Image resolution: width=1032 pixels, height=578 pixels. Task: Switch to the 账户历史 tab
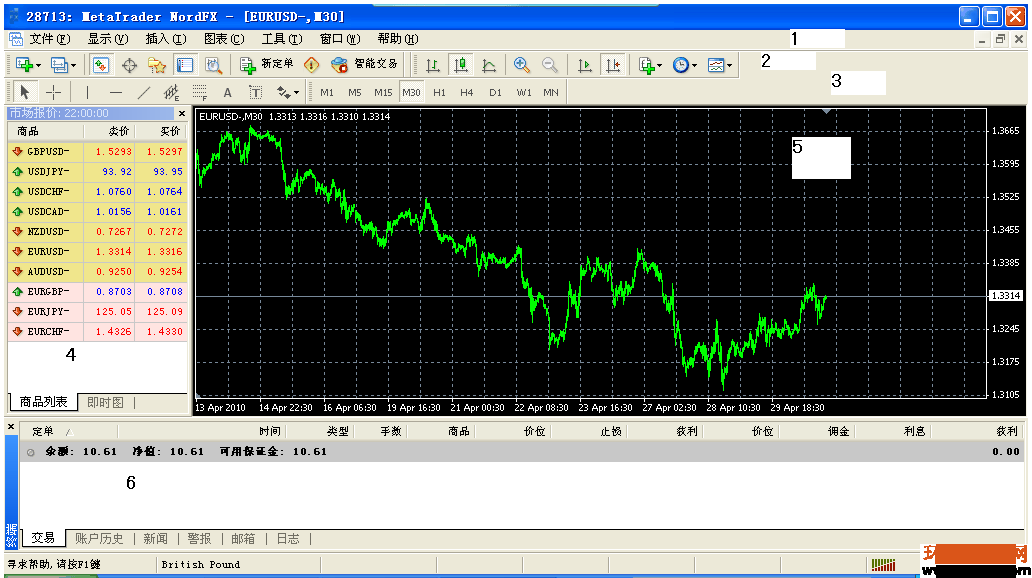click(x=99, y=539)
